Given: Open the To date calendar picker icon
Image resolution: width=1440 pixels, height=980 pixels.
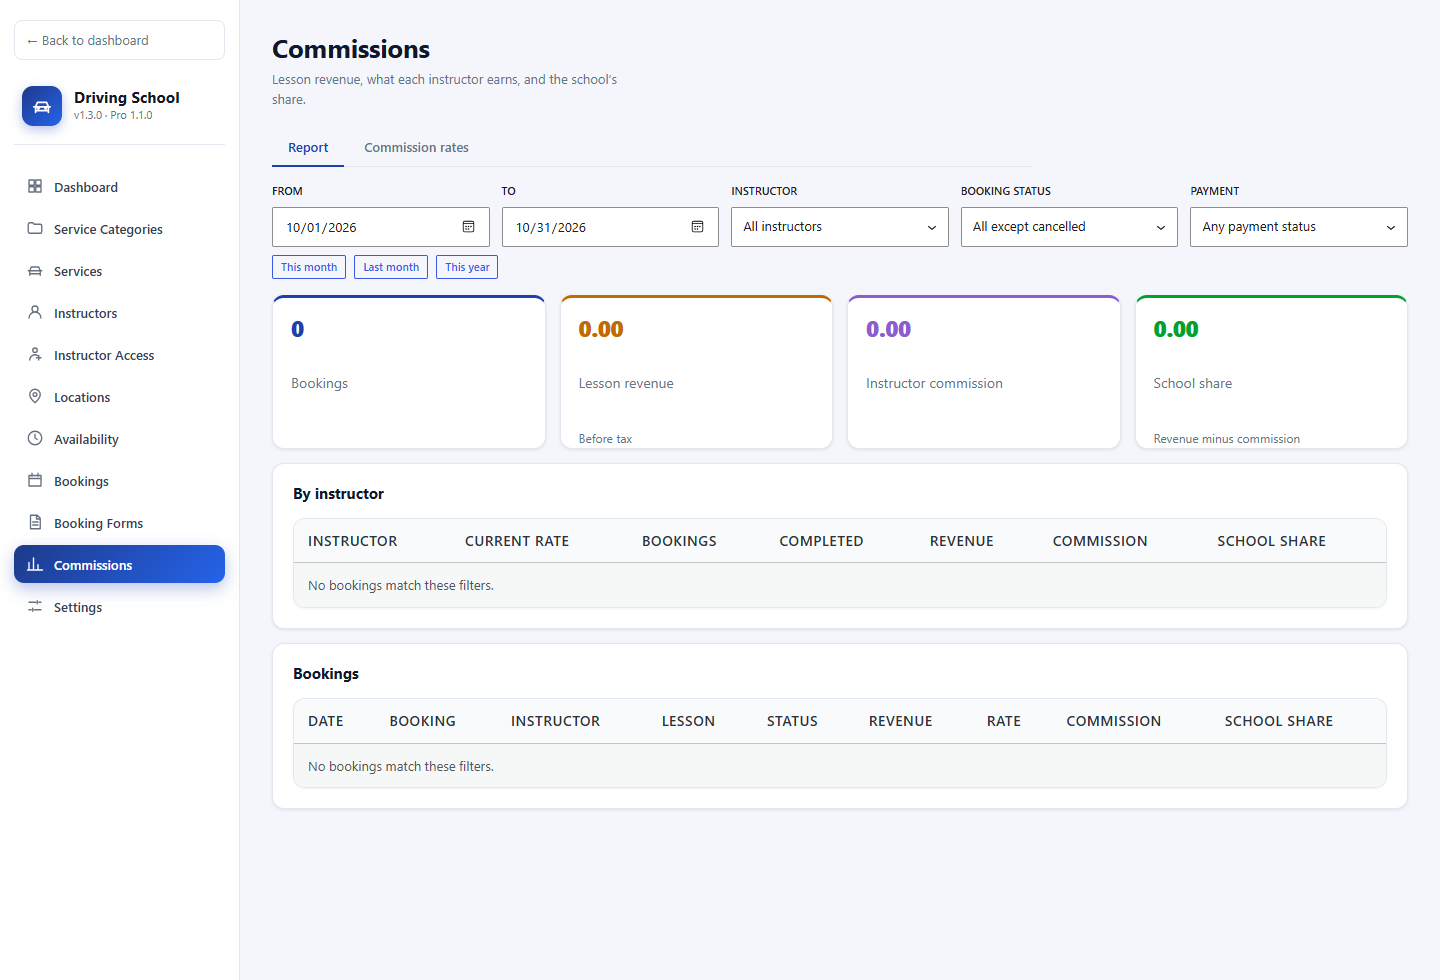Looking at the screenshot, I should (x=697, y=227).
